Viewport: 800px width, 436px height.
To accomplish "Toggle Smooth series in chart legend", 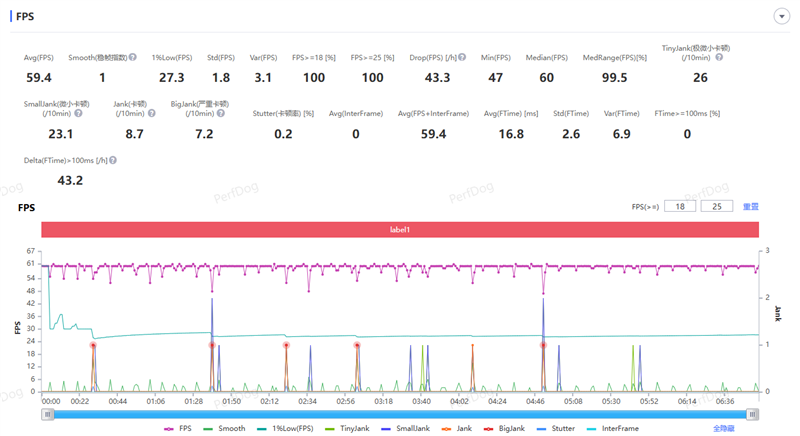I will (227, 428).
